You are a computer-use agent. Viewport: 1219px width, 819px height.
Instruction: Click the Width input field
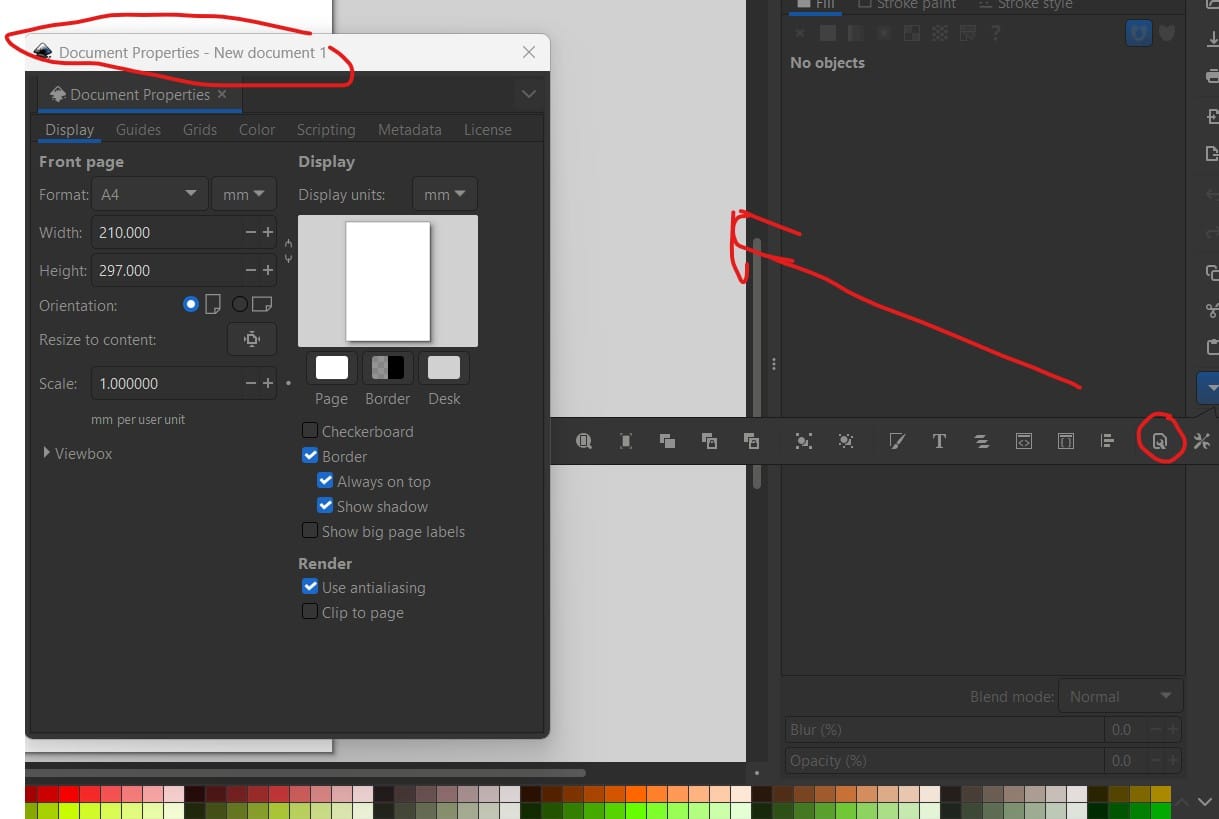tap(167, 233)
